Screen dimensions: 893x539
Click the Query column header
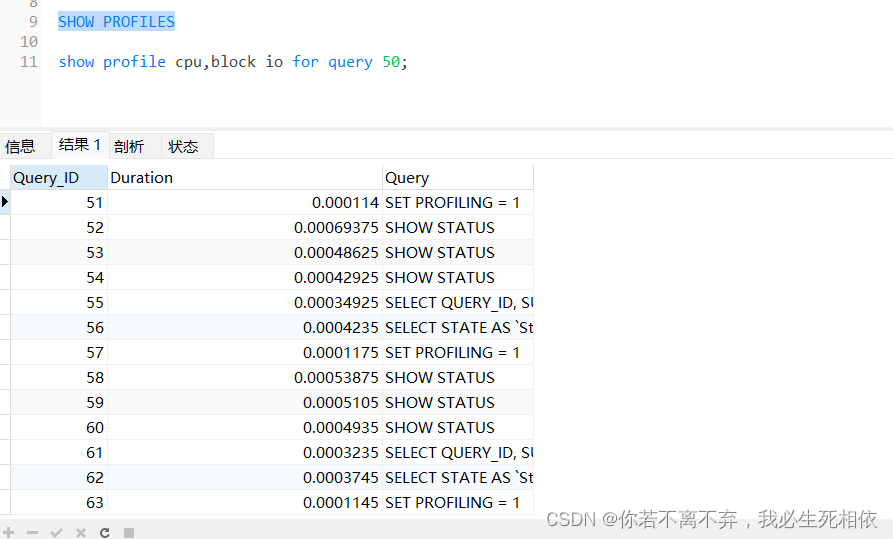tap(458, 178)
